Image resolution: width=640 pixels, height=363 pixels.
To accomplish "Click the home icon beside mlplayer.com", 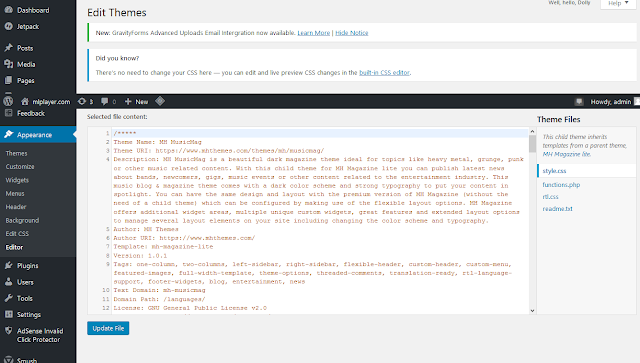I will [25, 101].
